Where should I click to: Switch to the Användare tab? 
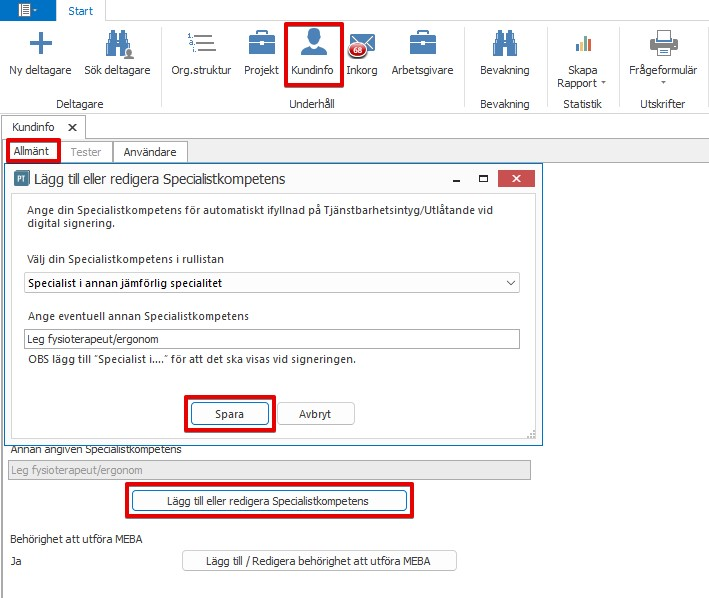click(150, 152)
